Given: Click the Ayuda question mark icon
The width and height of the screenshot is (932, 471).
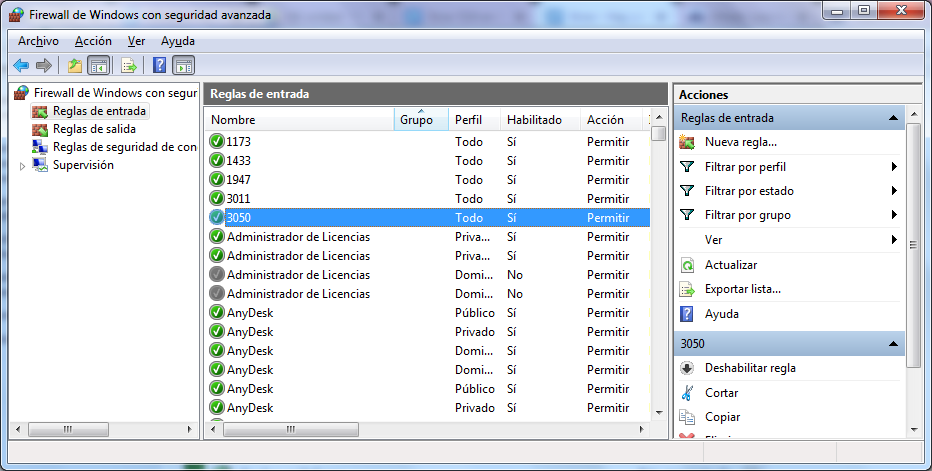Looking at the screenshot, I should click(687, 314).
